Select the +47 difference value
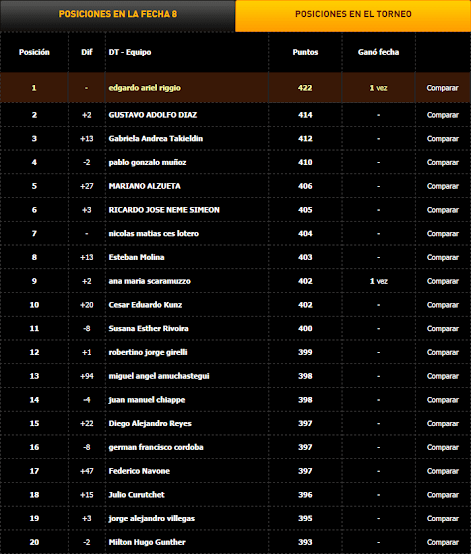Screen dimensions: 471x554 click(x=87, y=471)
